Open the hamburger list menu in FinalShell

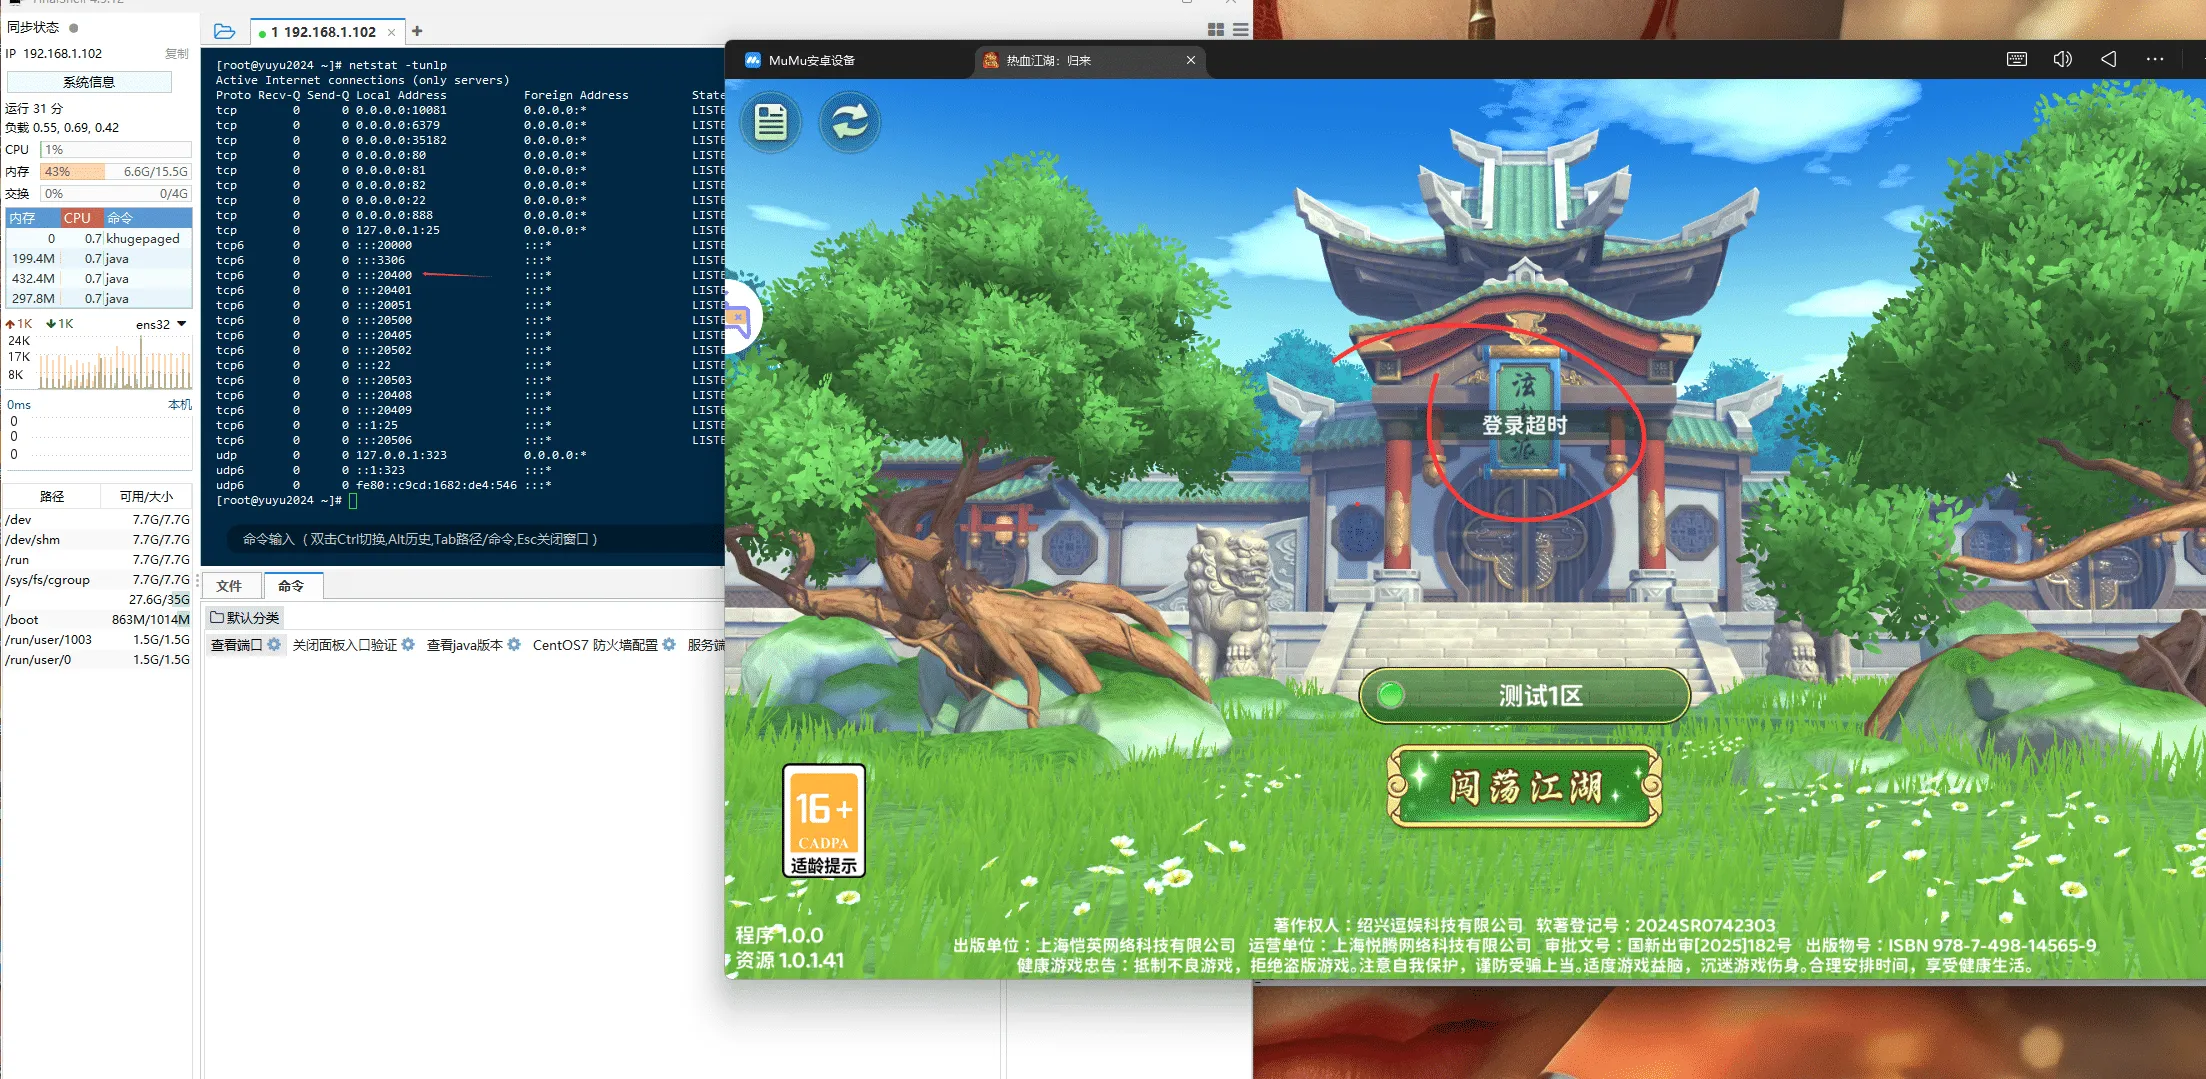(x=1240, y=30)
